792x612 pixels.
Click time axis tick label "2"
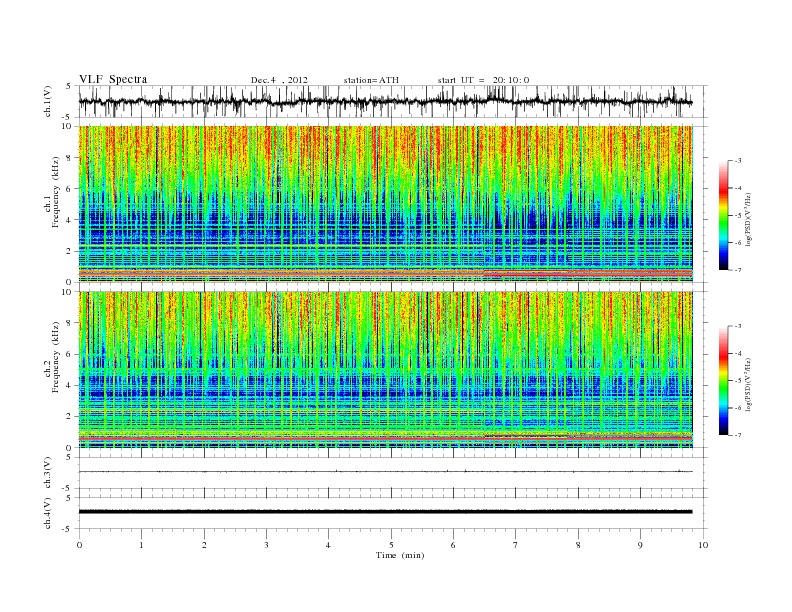[204, 545]
